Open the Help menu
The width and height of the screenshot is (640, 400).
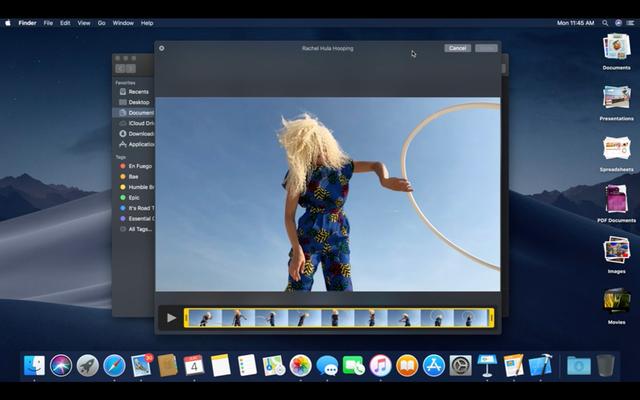click(147, 23)
